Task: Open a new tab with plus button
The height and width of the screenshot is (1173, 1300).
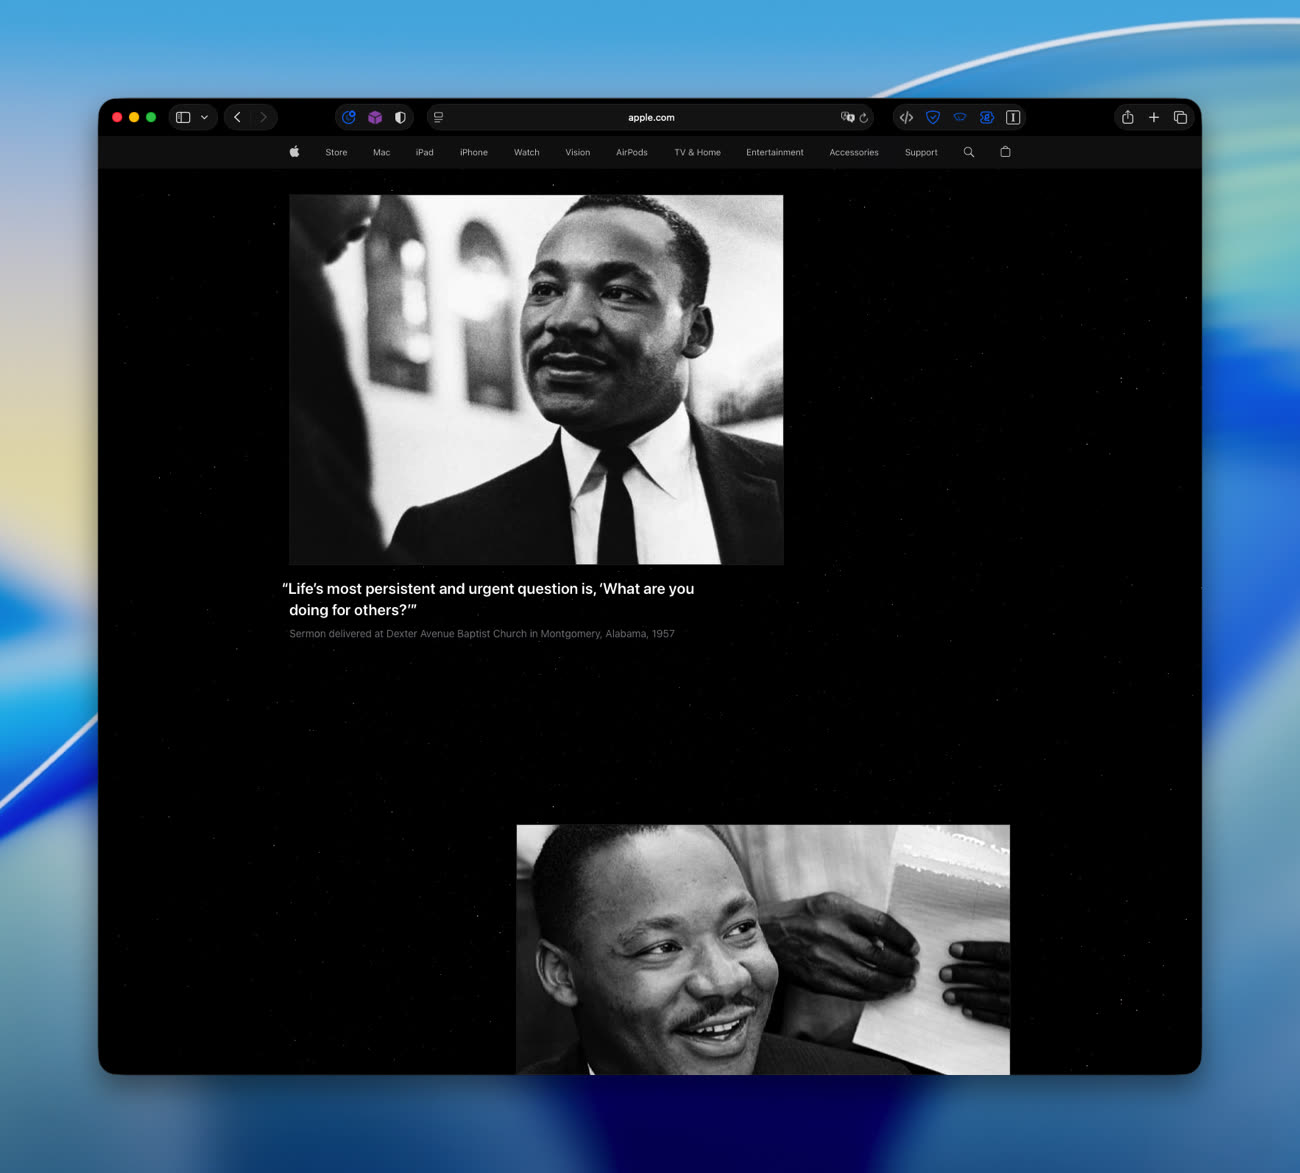Action: (x=1154, y=117)
